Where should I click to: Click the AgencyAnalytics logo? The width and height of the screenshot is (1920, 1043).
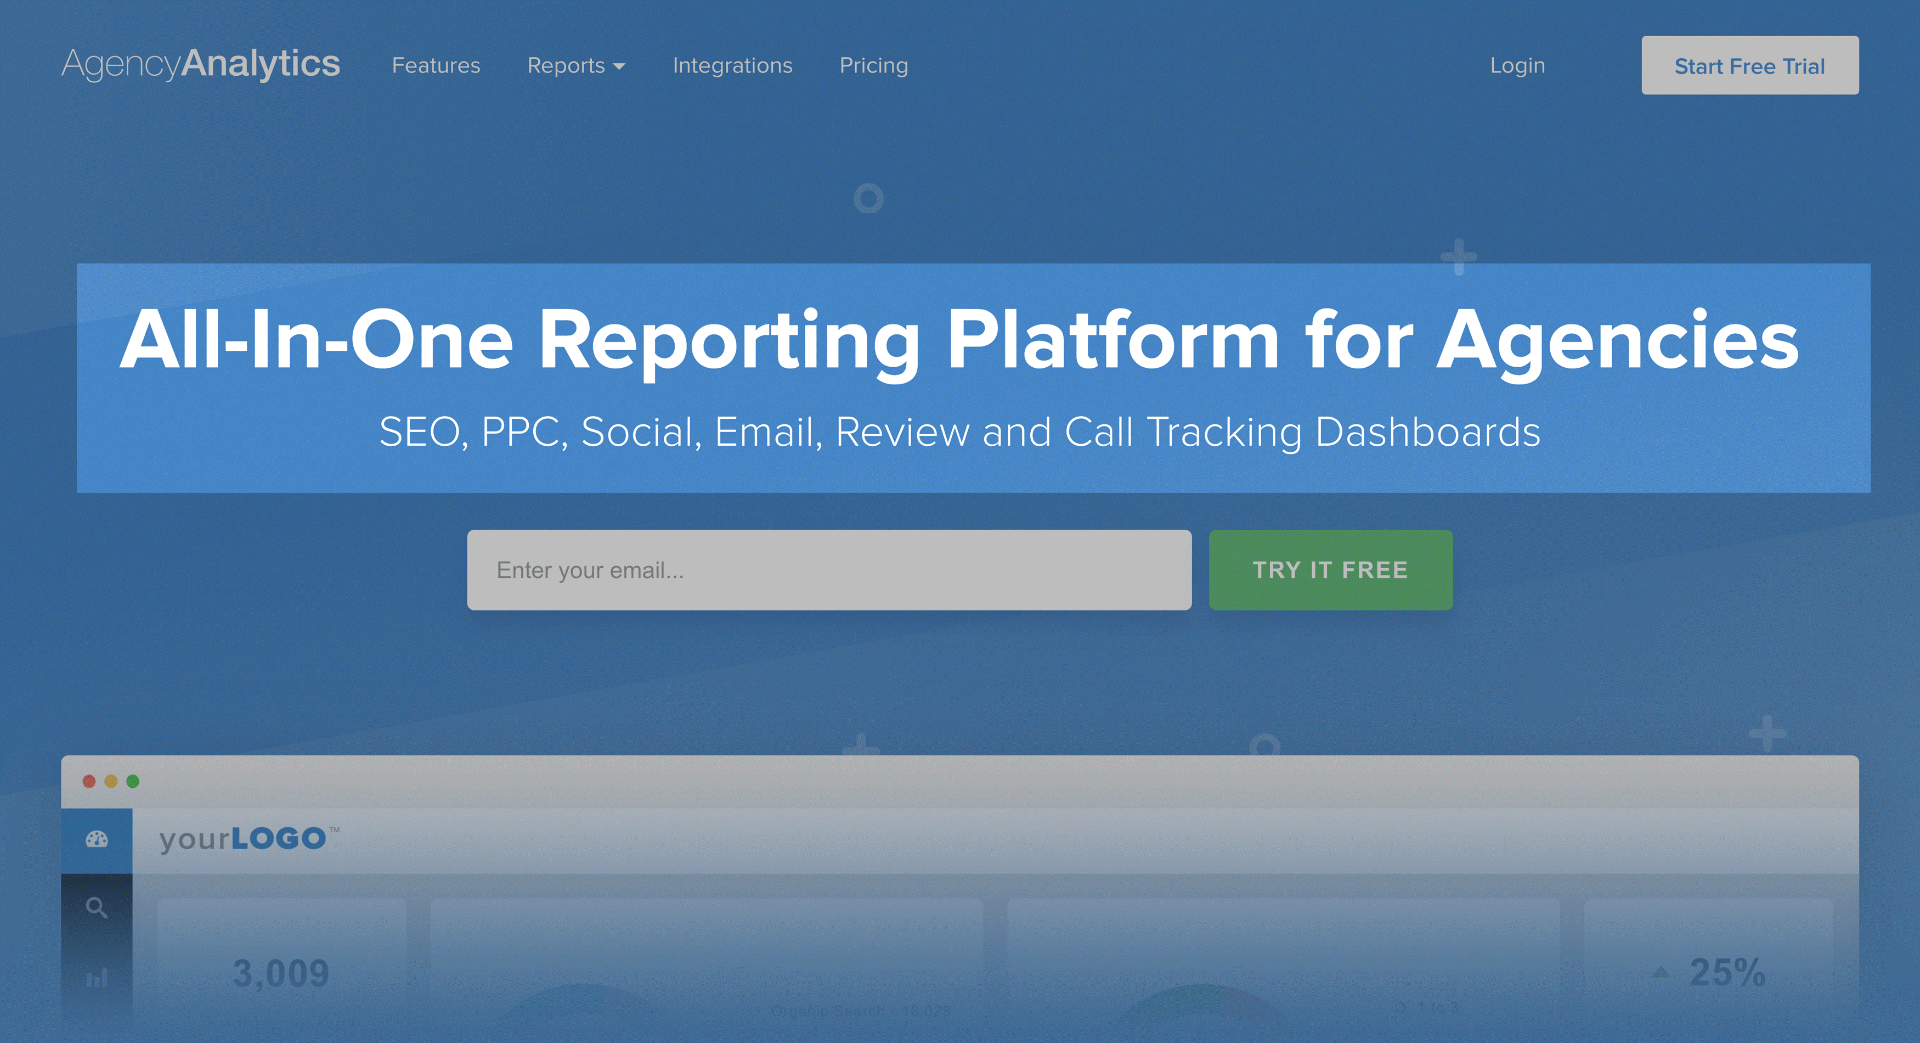click(x=201, y=64)
